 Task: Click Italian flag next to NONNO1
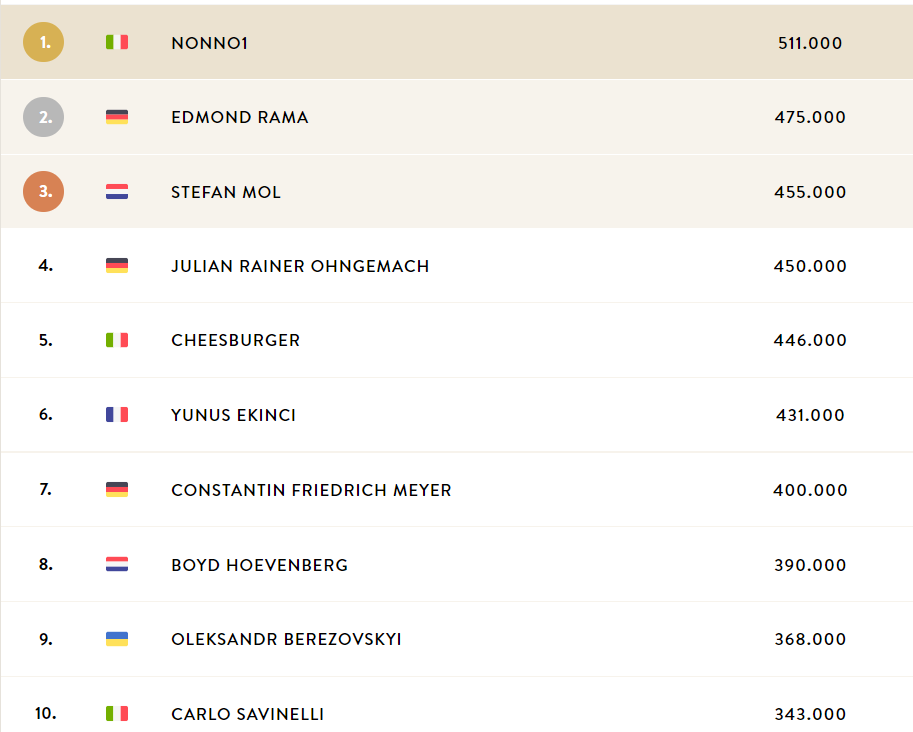(117, 42)
